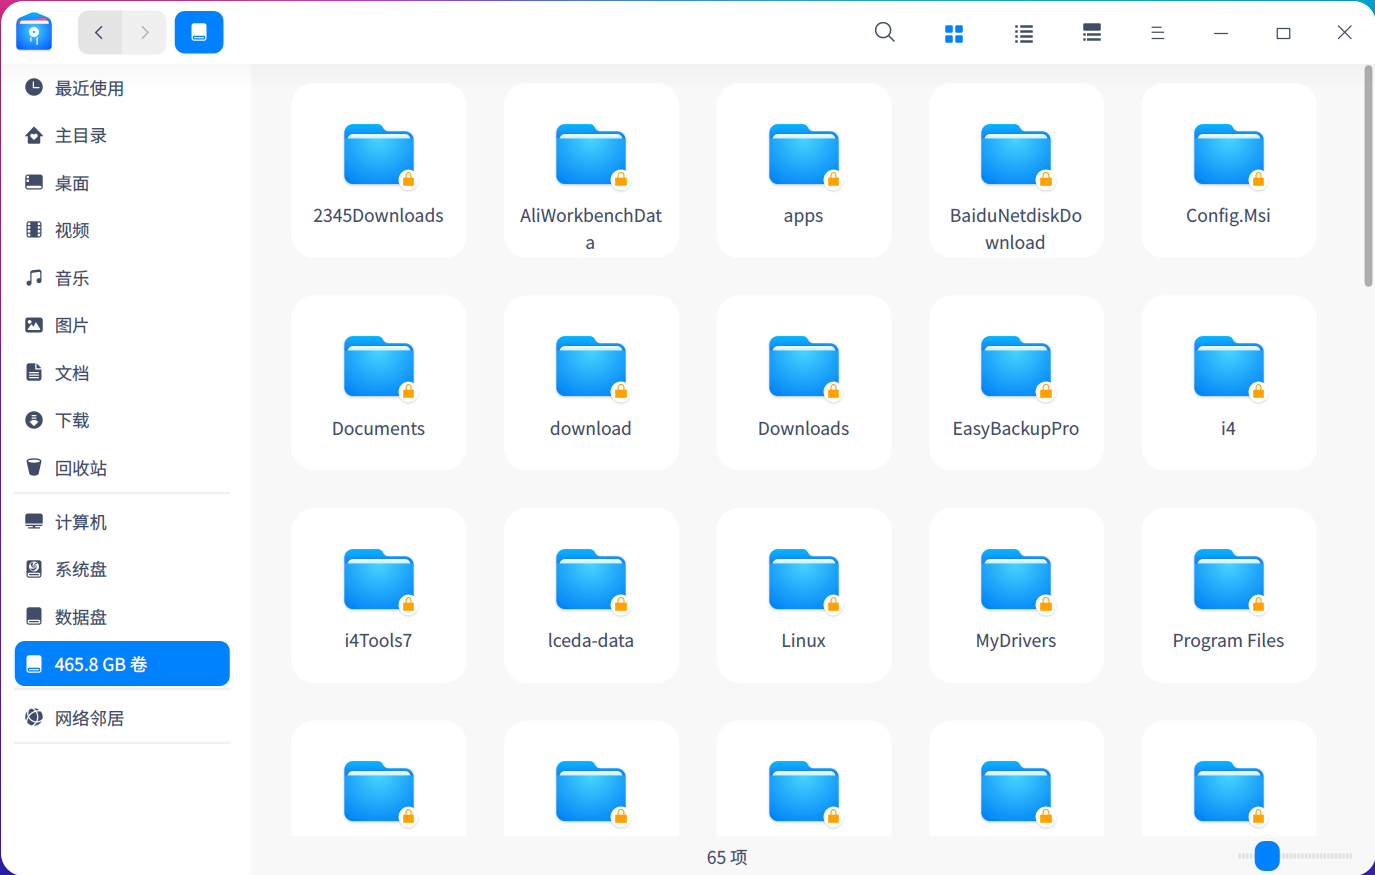
Task: Click the file manager logo icon
Action: tap(33, 31)
